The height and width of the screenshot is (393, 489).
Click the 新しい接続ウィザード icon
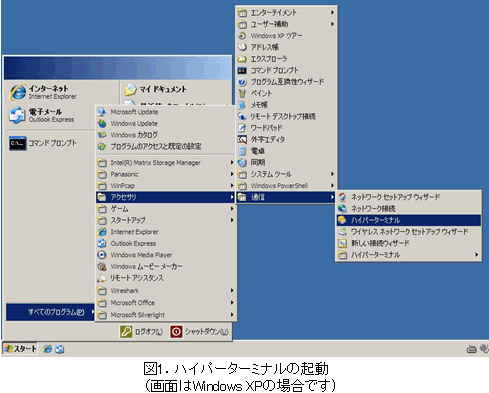[343, 243]
